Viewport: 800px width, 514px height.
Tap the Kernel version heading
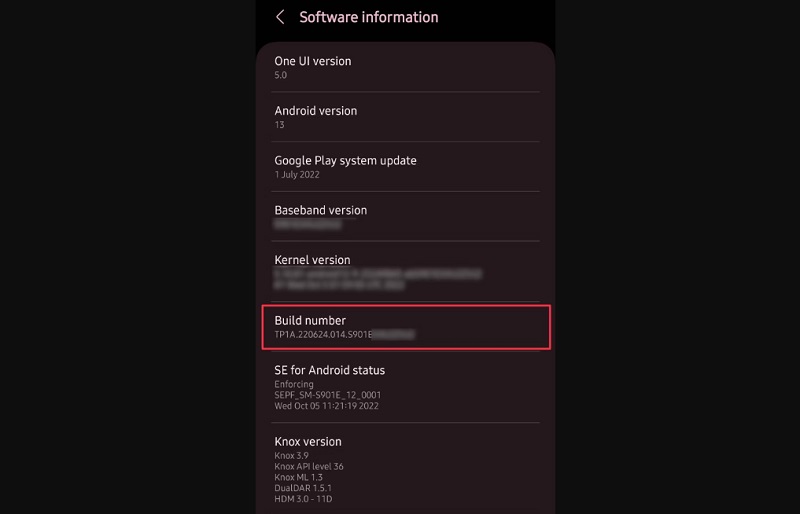(x=312, y=260)
